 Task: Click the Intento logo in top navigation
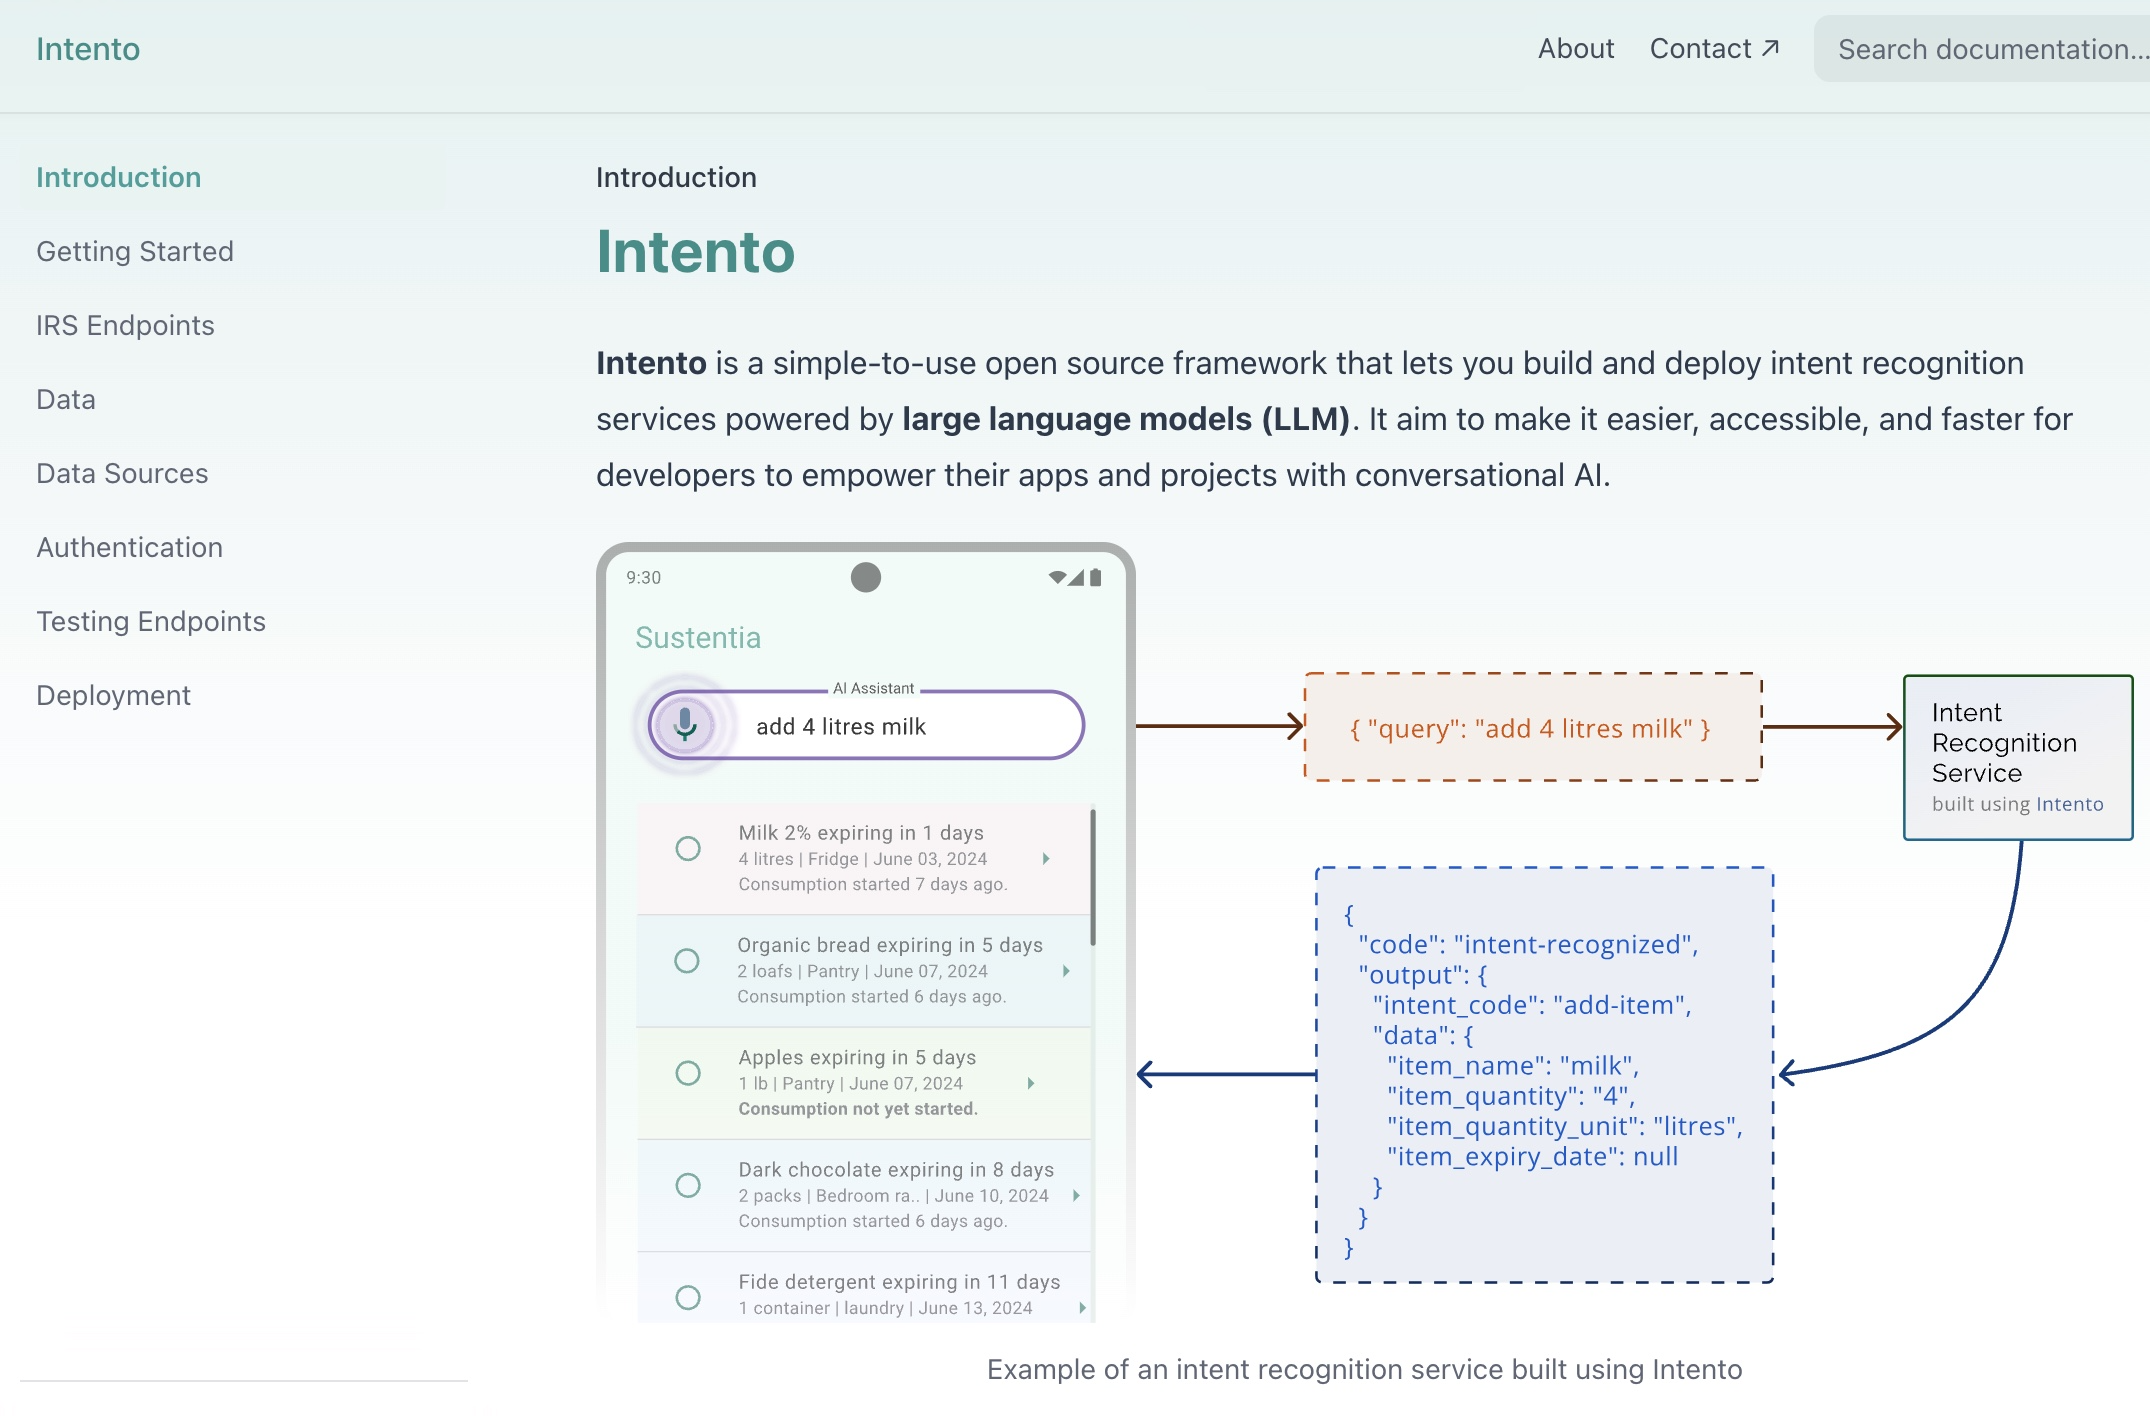point(87,47)
